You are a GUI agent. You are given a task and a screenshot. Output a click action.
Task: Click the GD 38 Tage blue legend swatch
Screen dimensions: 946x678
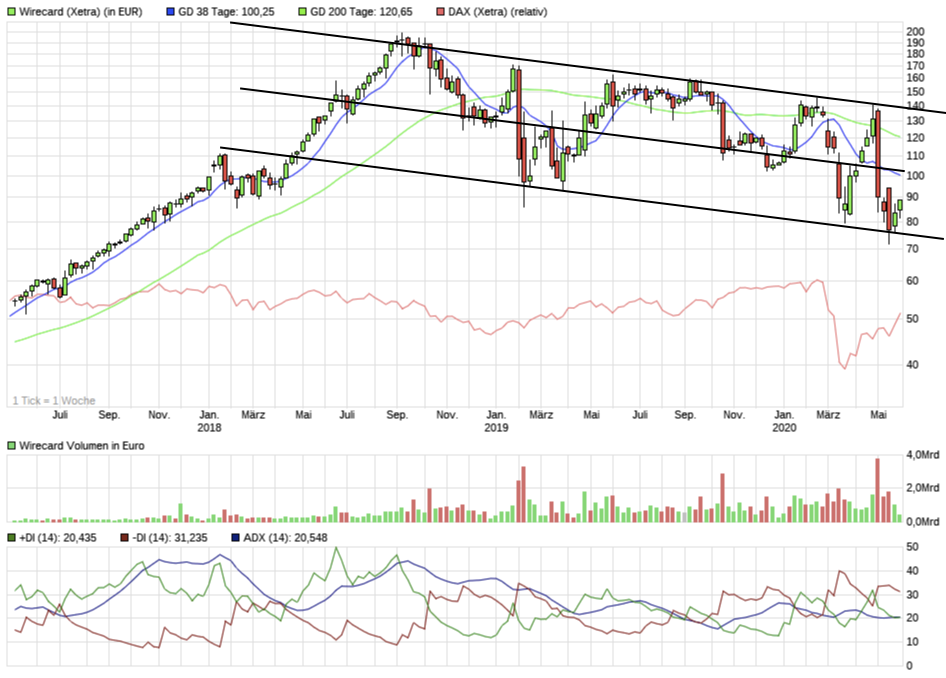point(170,11)
